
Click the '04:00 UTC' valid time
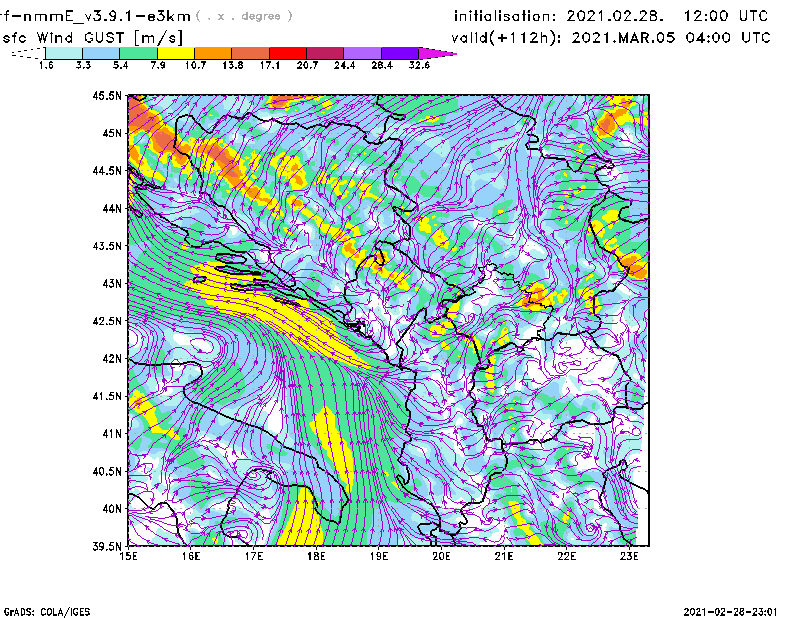coord(728,38)
